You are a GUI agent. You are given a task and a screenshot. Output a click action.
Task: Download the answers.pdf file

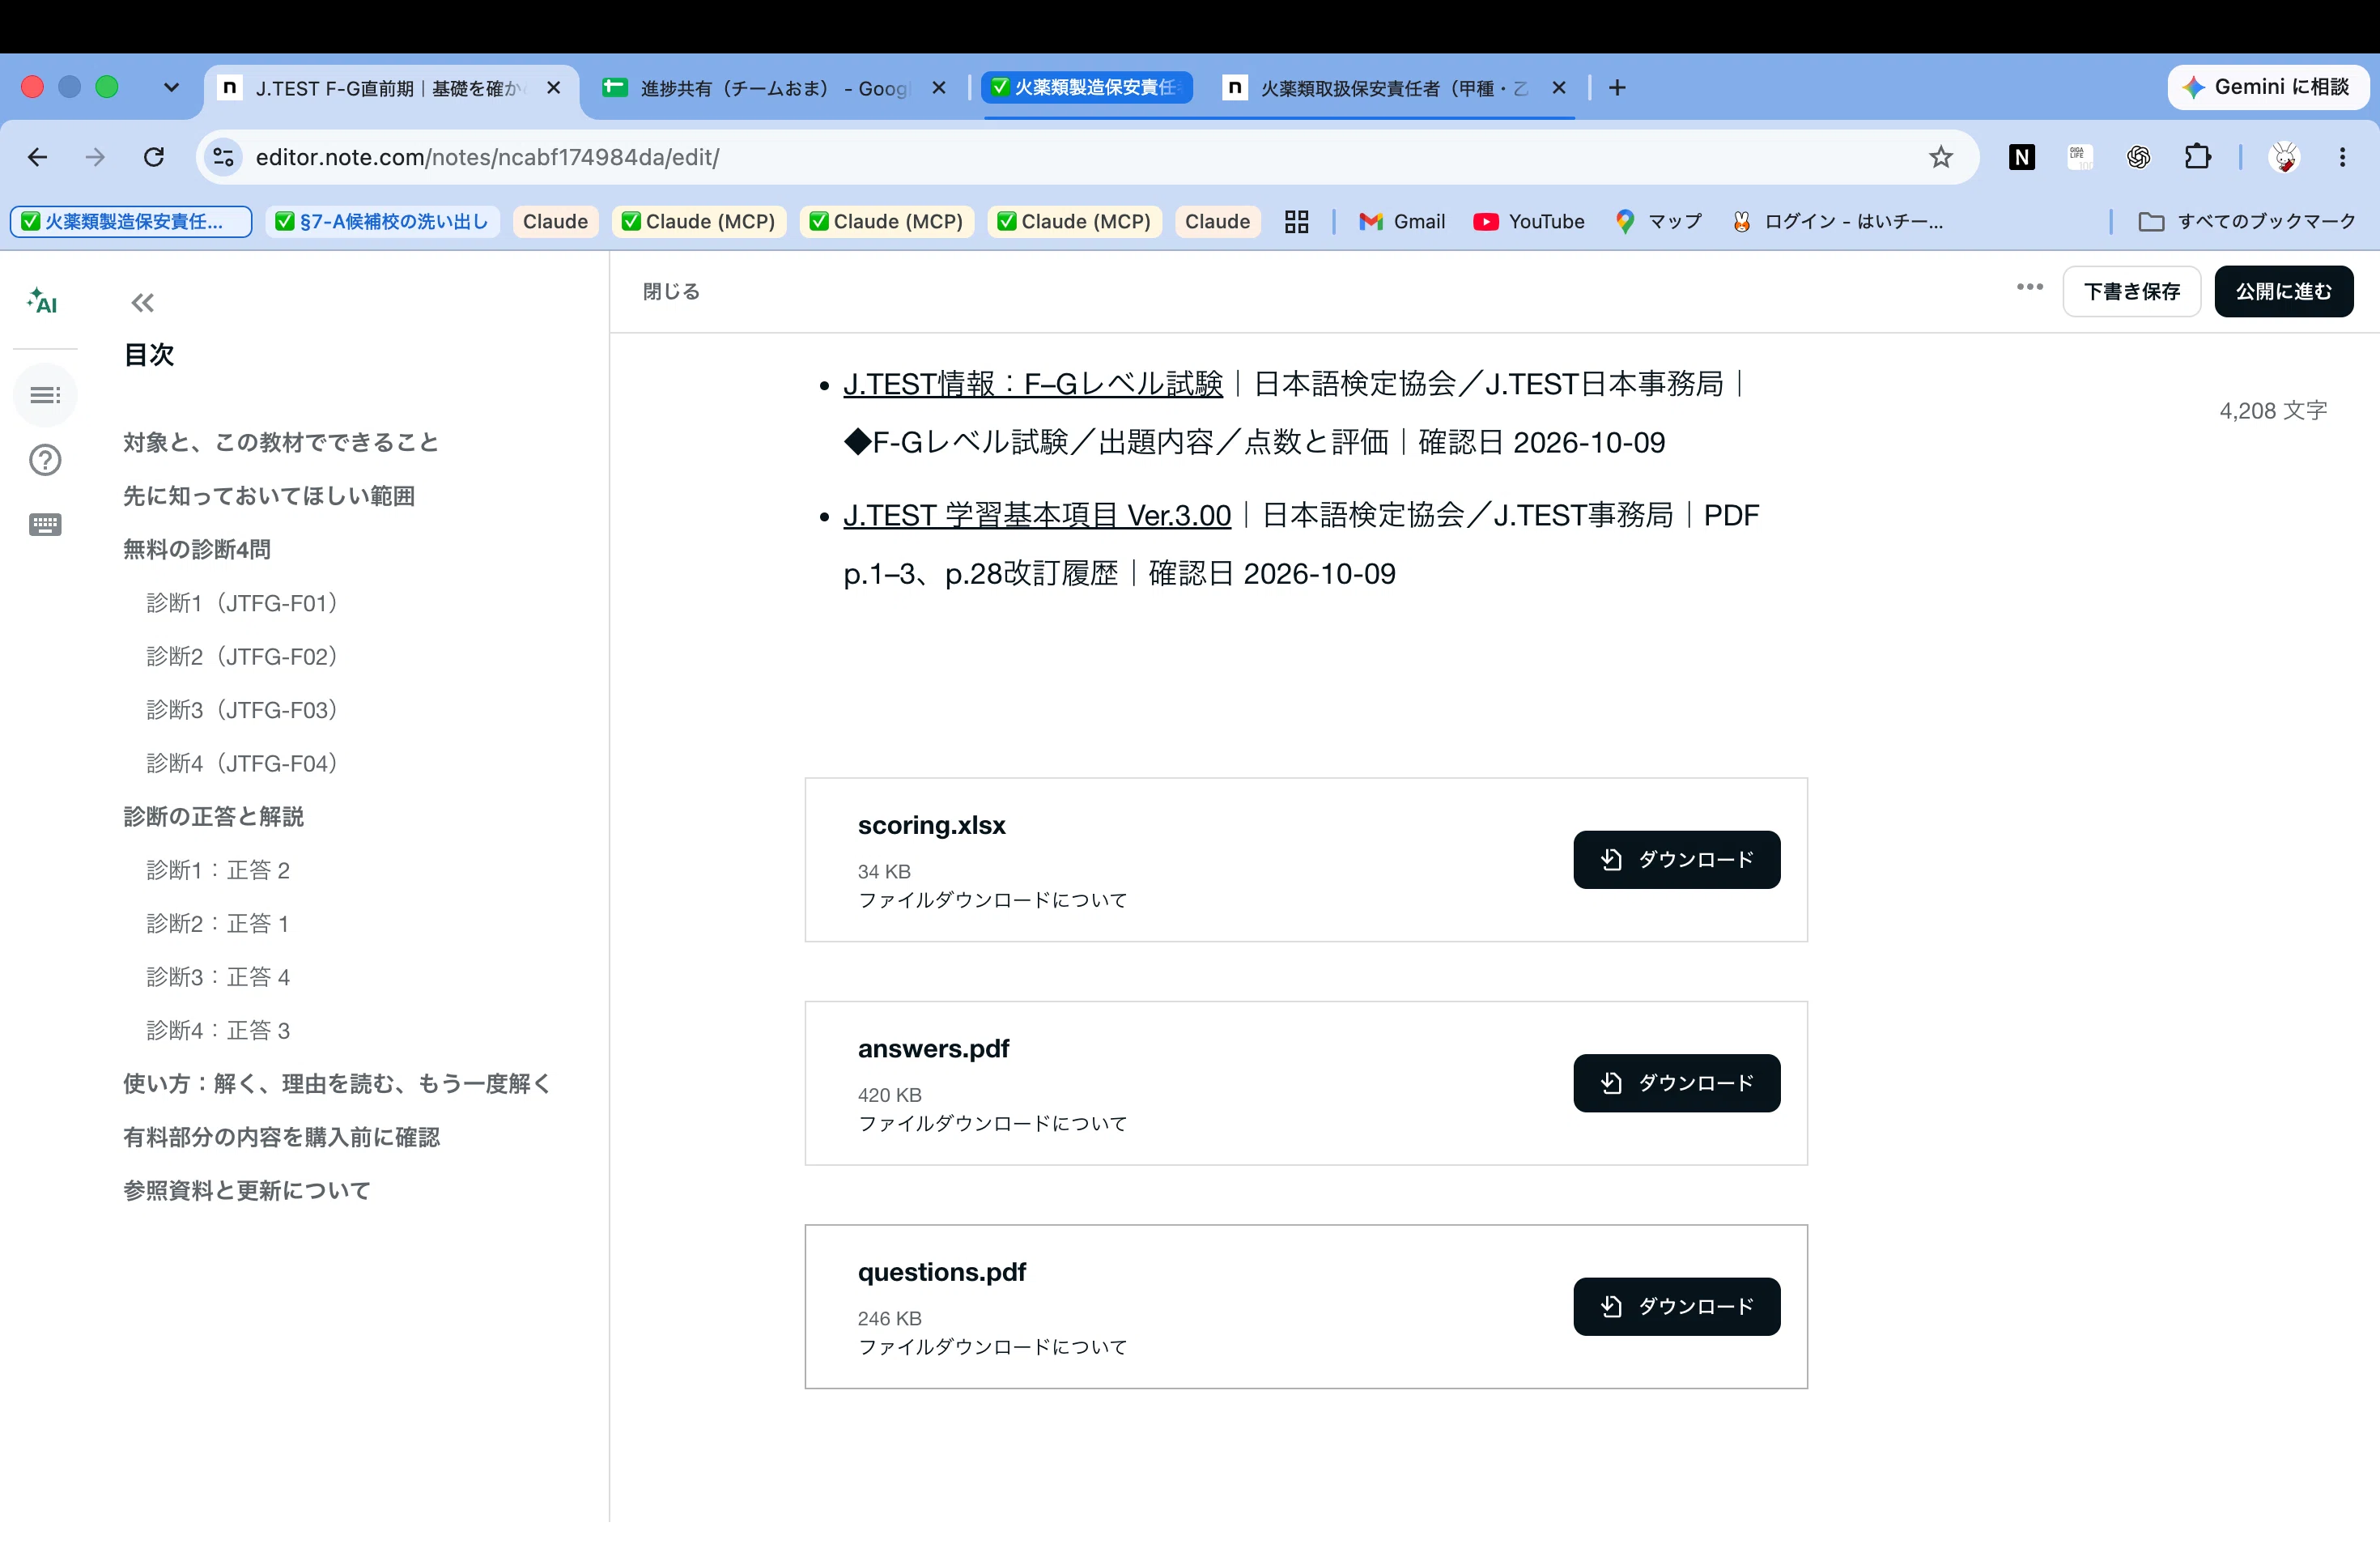tap(1676, 1083)
